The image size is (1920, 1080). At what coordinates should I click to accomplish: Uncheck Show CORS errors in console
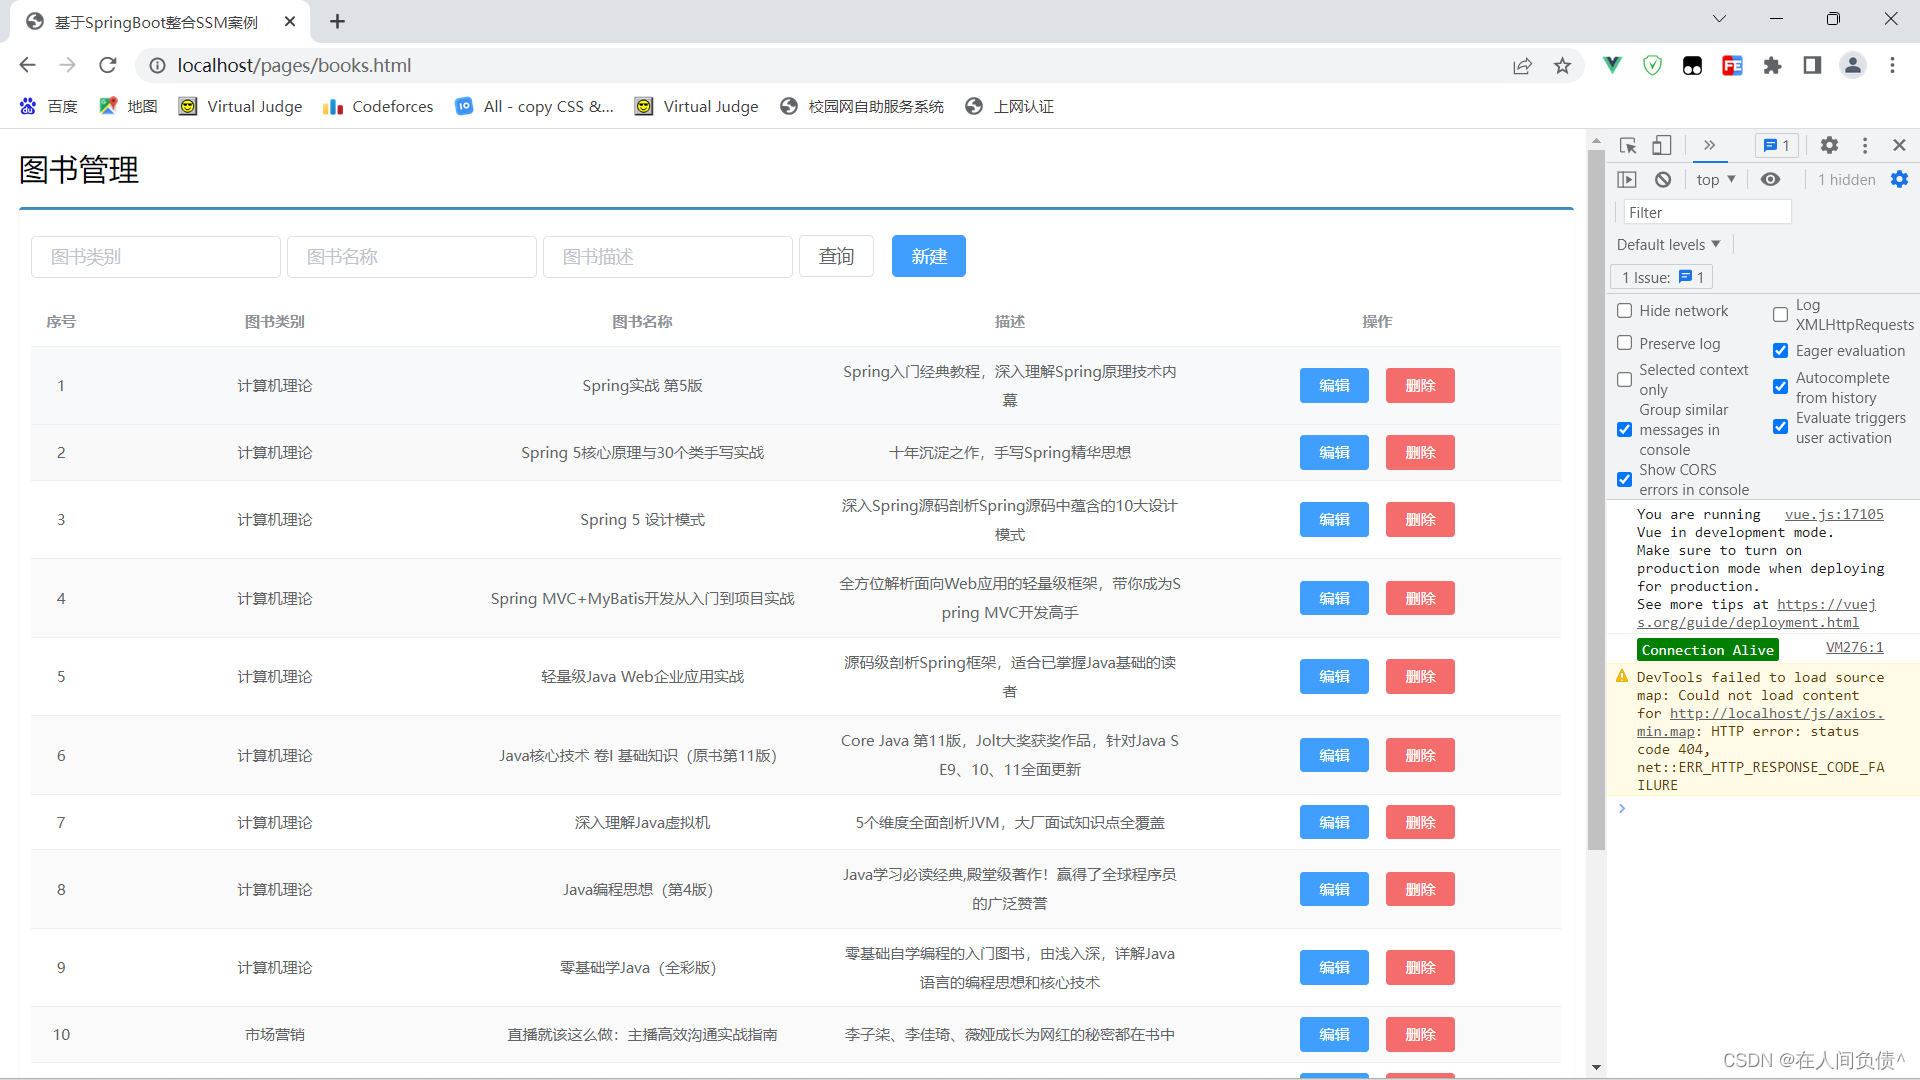(x=1624, y=480)
